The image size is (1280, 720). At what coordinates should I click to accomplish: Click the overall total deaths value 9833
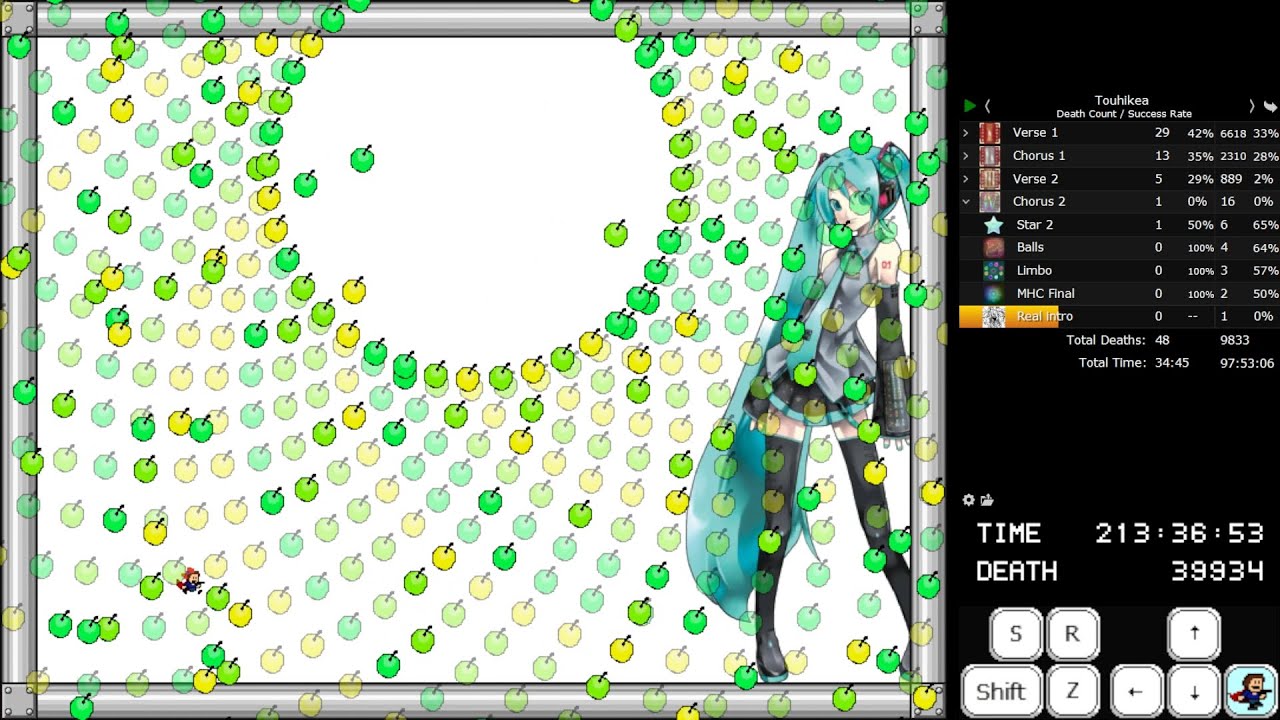[x=1236, y=340]
